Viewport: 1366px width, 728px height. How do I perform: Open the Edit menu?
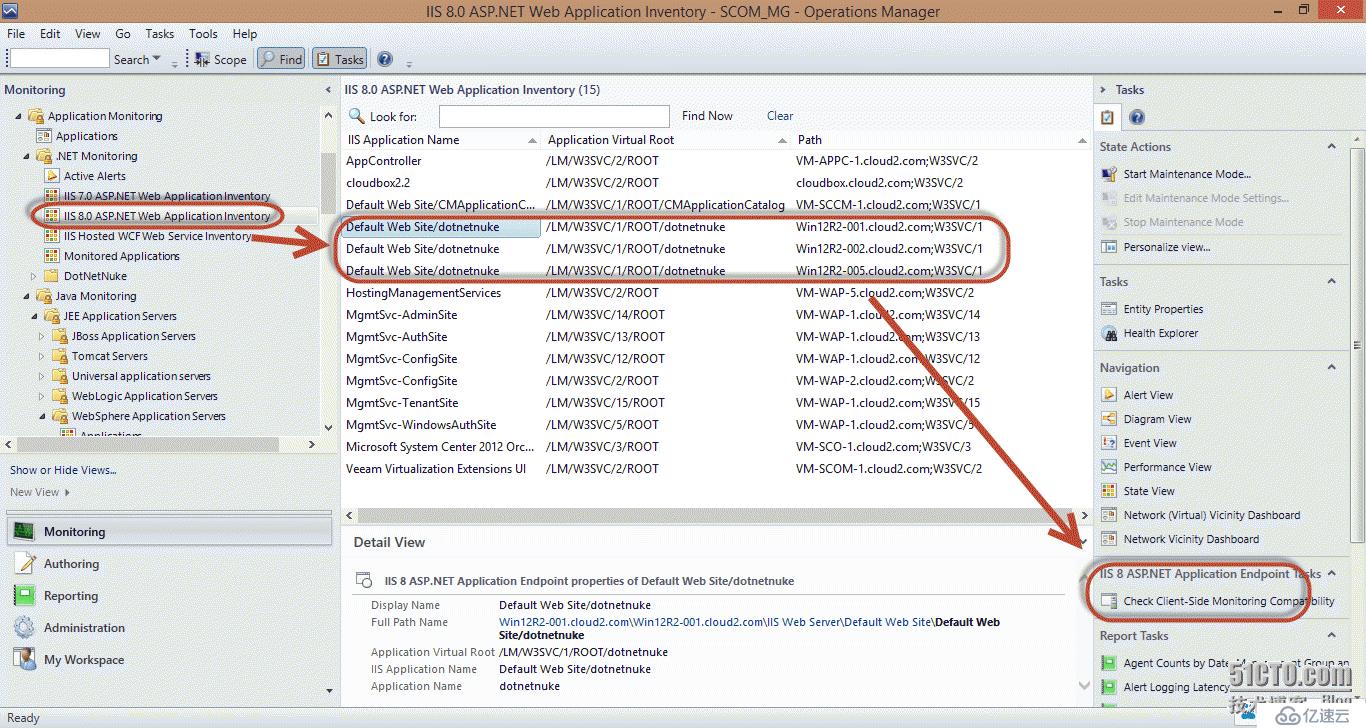pos(50,33)
